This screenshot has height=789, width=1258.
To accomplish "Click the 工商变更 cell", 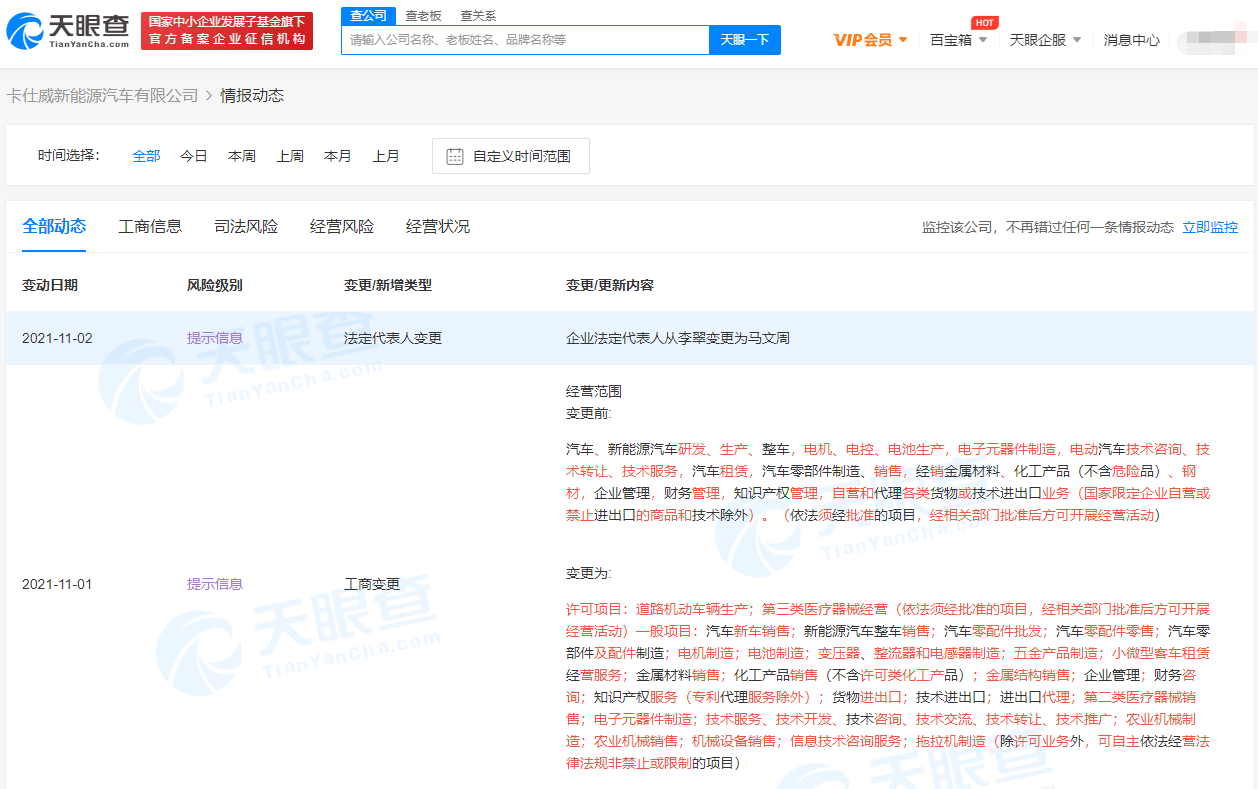I will pyautogui.click(x=372, y=584).
